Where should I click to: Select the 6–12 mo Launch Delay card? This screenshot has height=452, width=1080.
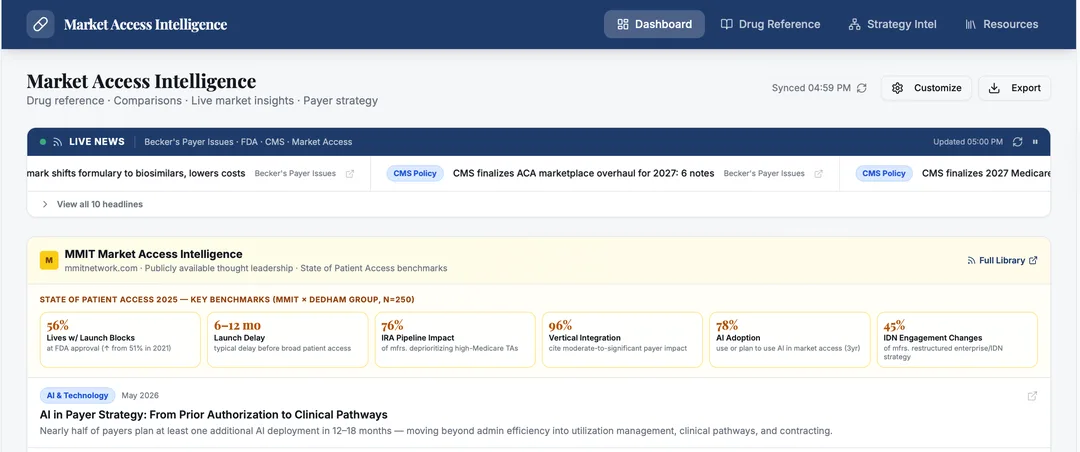click(287, 340)
